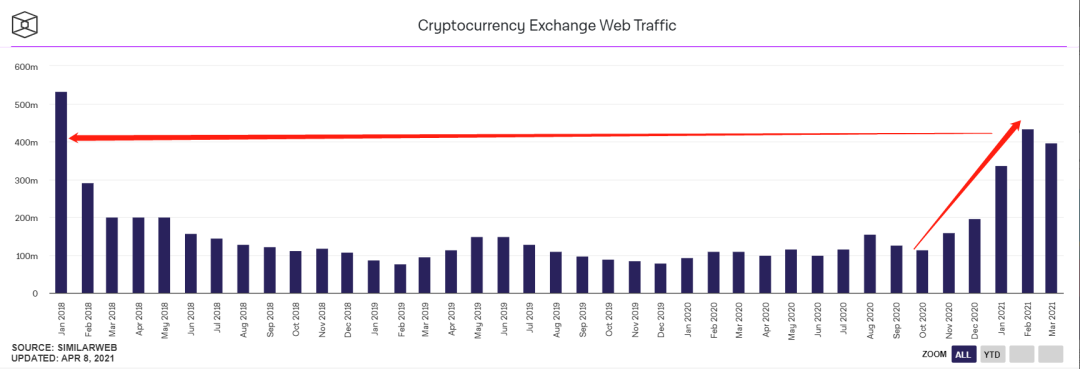Click the May 2019 traffic bar
Screen dimensions: 1080x369
(x=477, y=265)
